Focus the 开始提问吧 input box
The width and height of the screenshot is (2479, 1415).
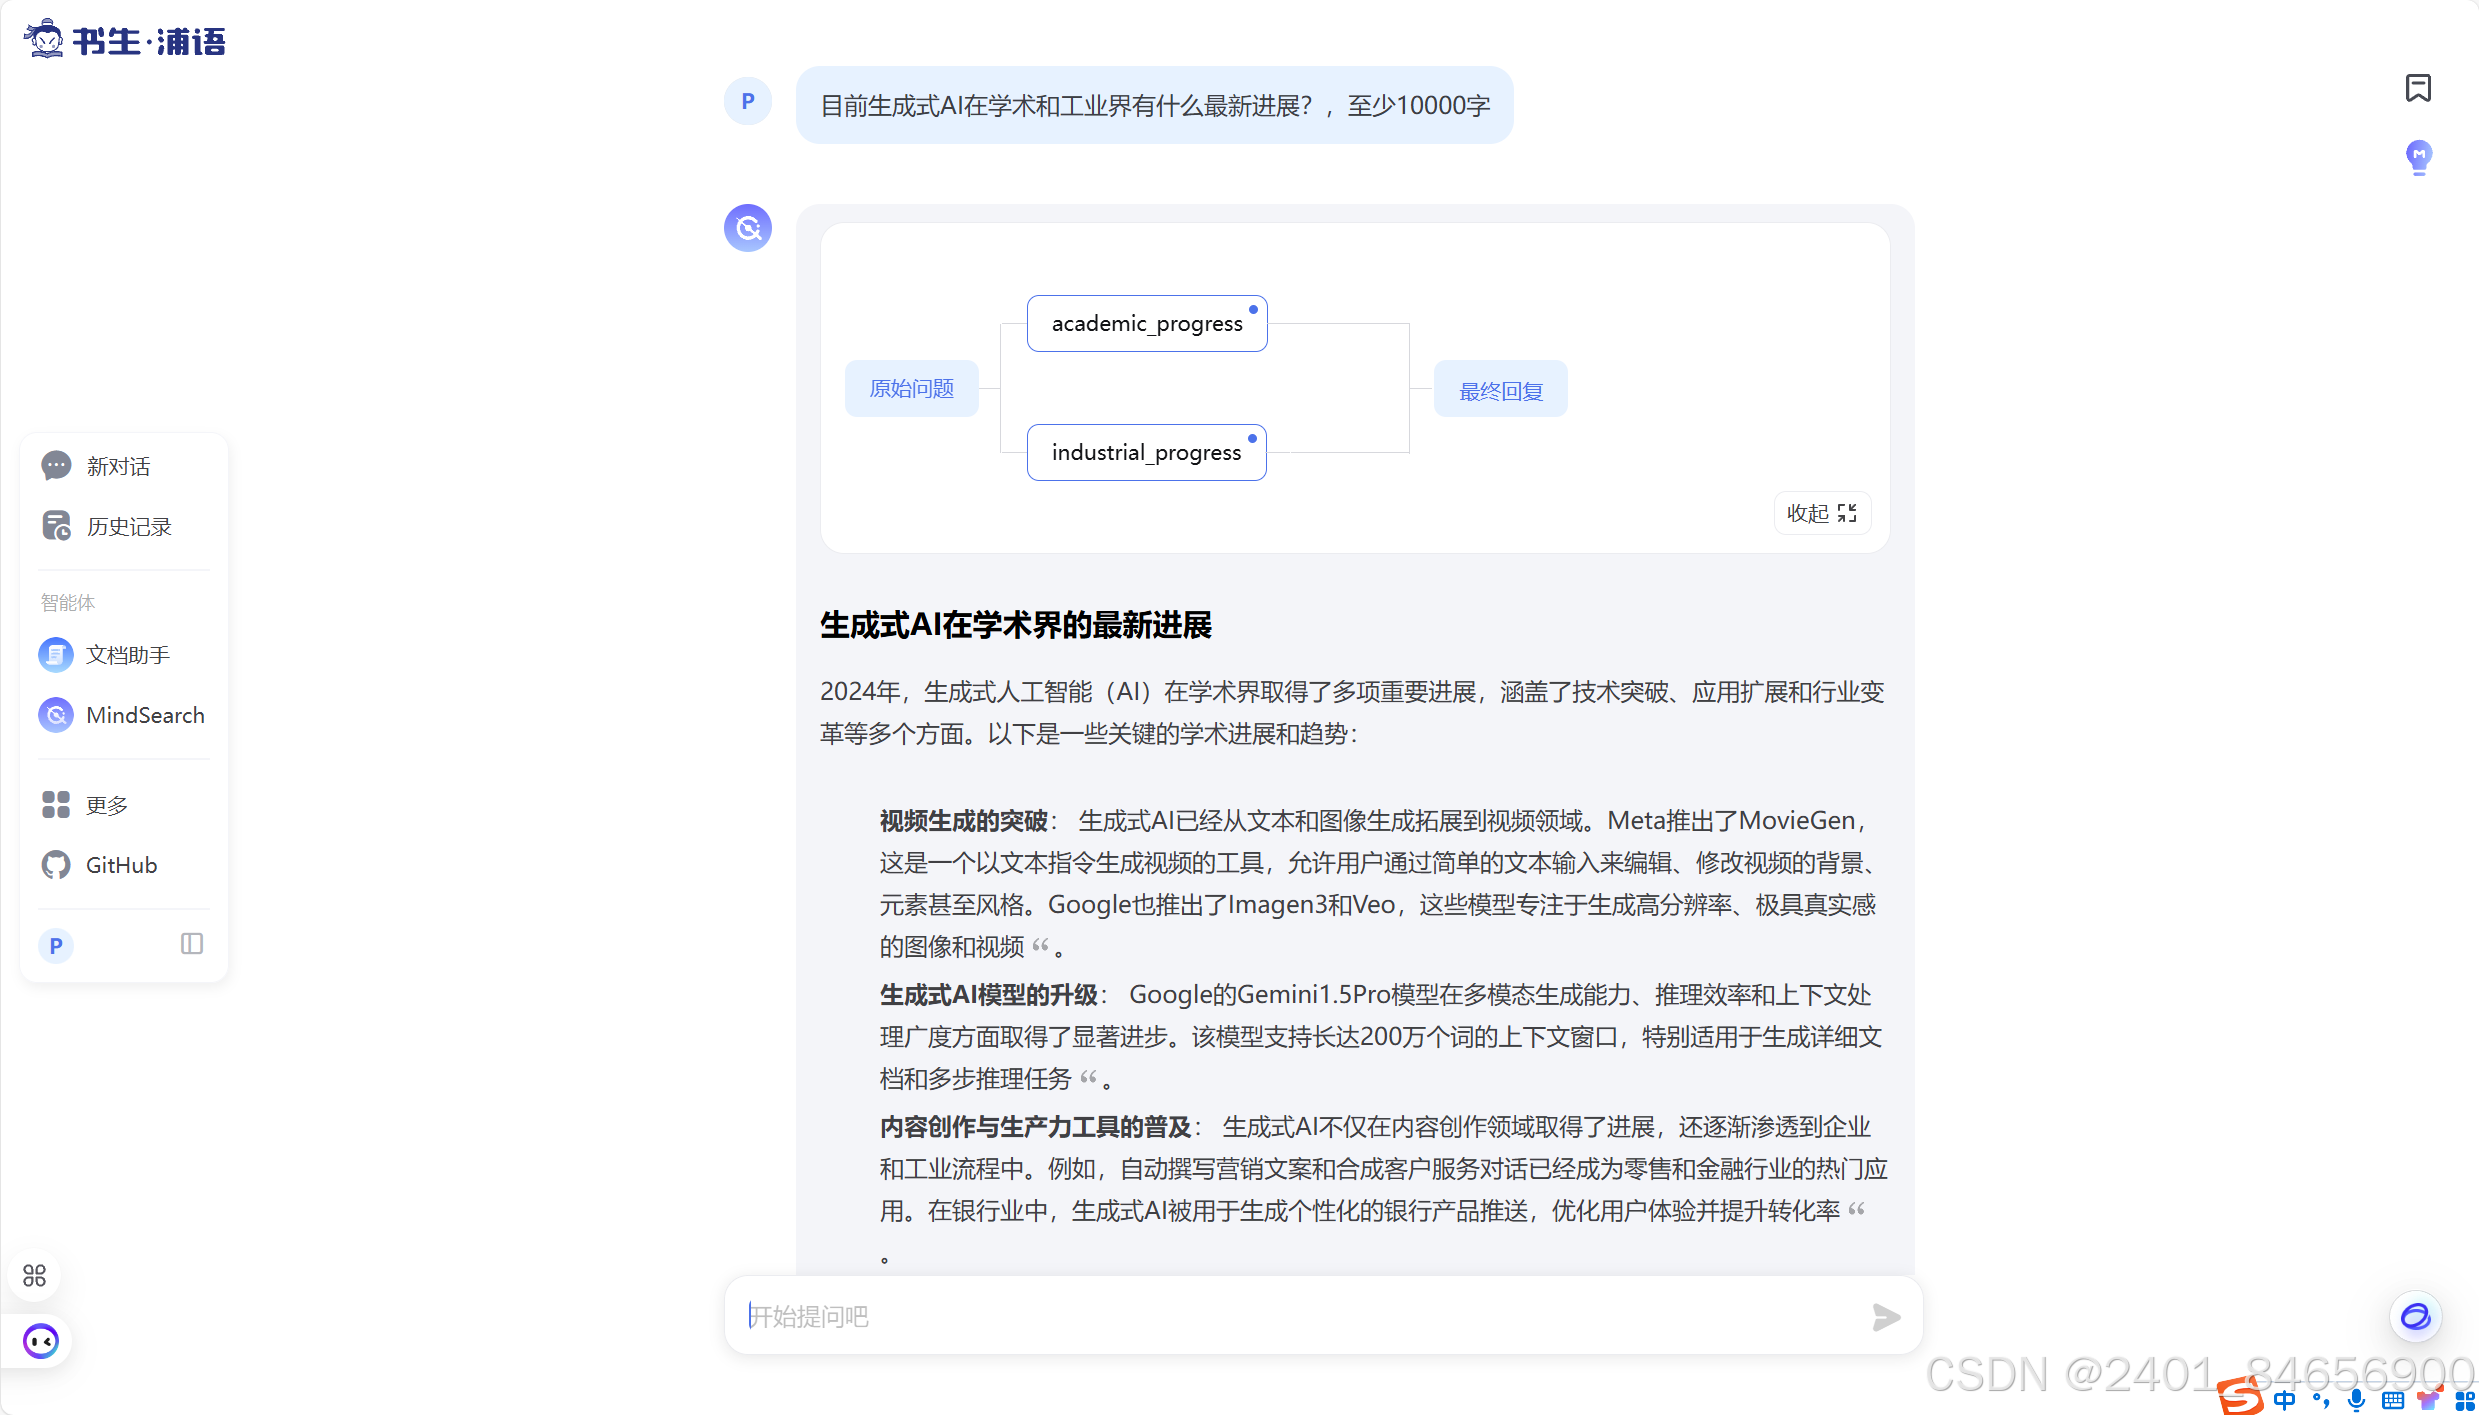[x=1300, y=1316]
